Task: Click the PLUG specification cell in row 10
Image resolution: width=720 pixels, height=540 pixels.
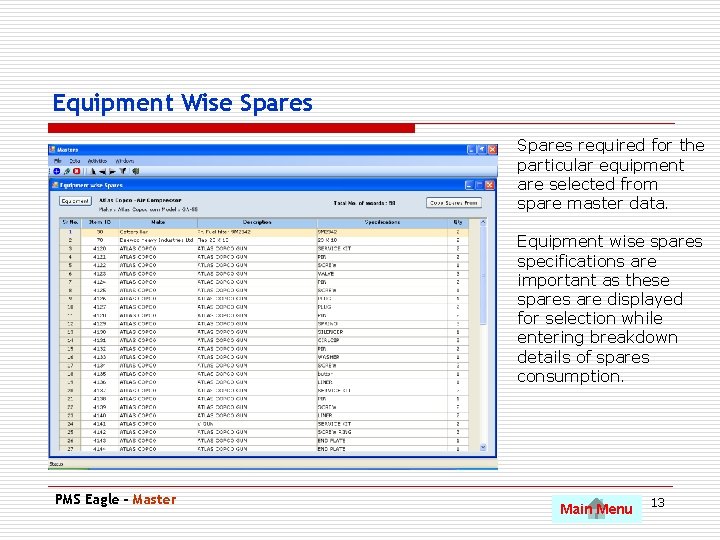Action: [x=382, y=307]
